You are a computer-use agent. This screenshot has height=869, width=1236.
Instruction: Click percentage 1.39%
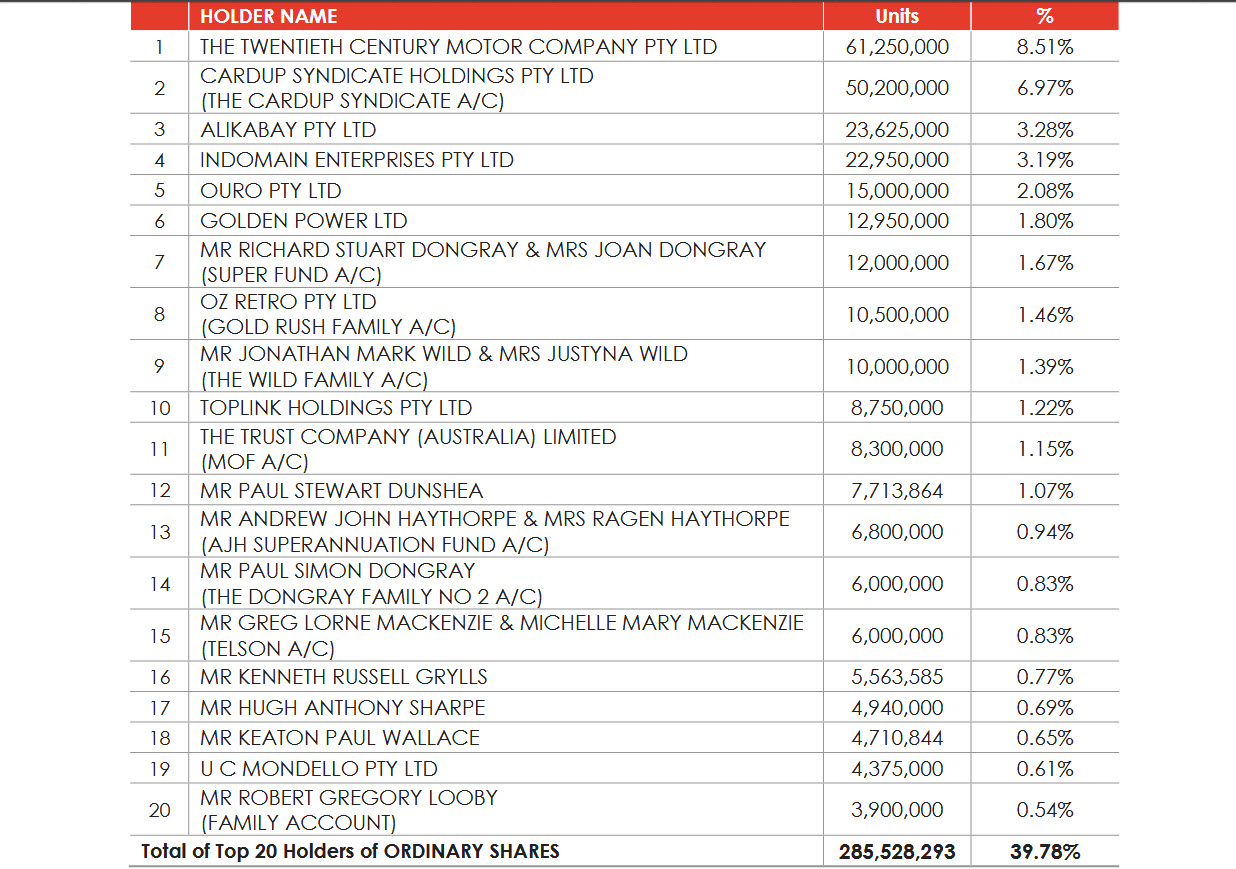[1045, 367]
